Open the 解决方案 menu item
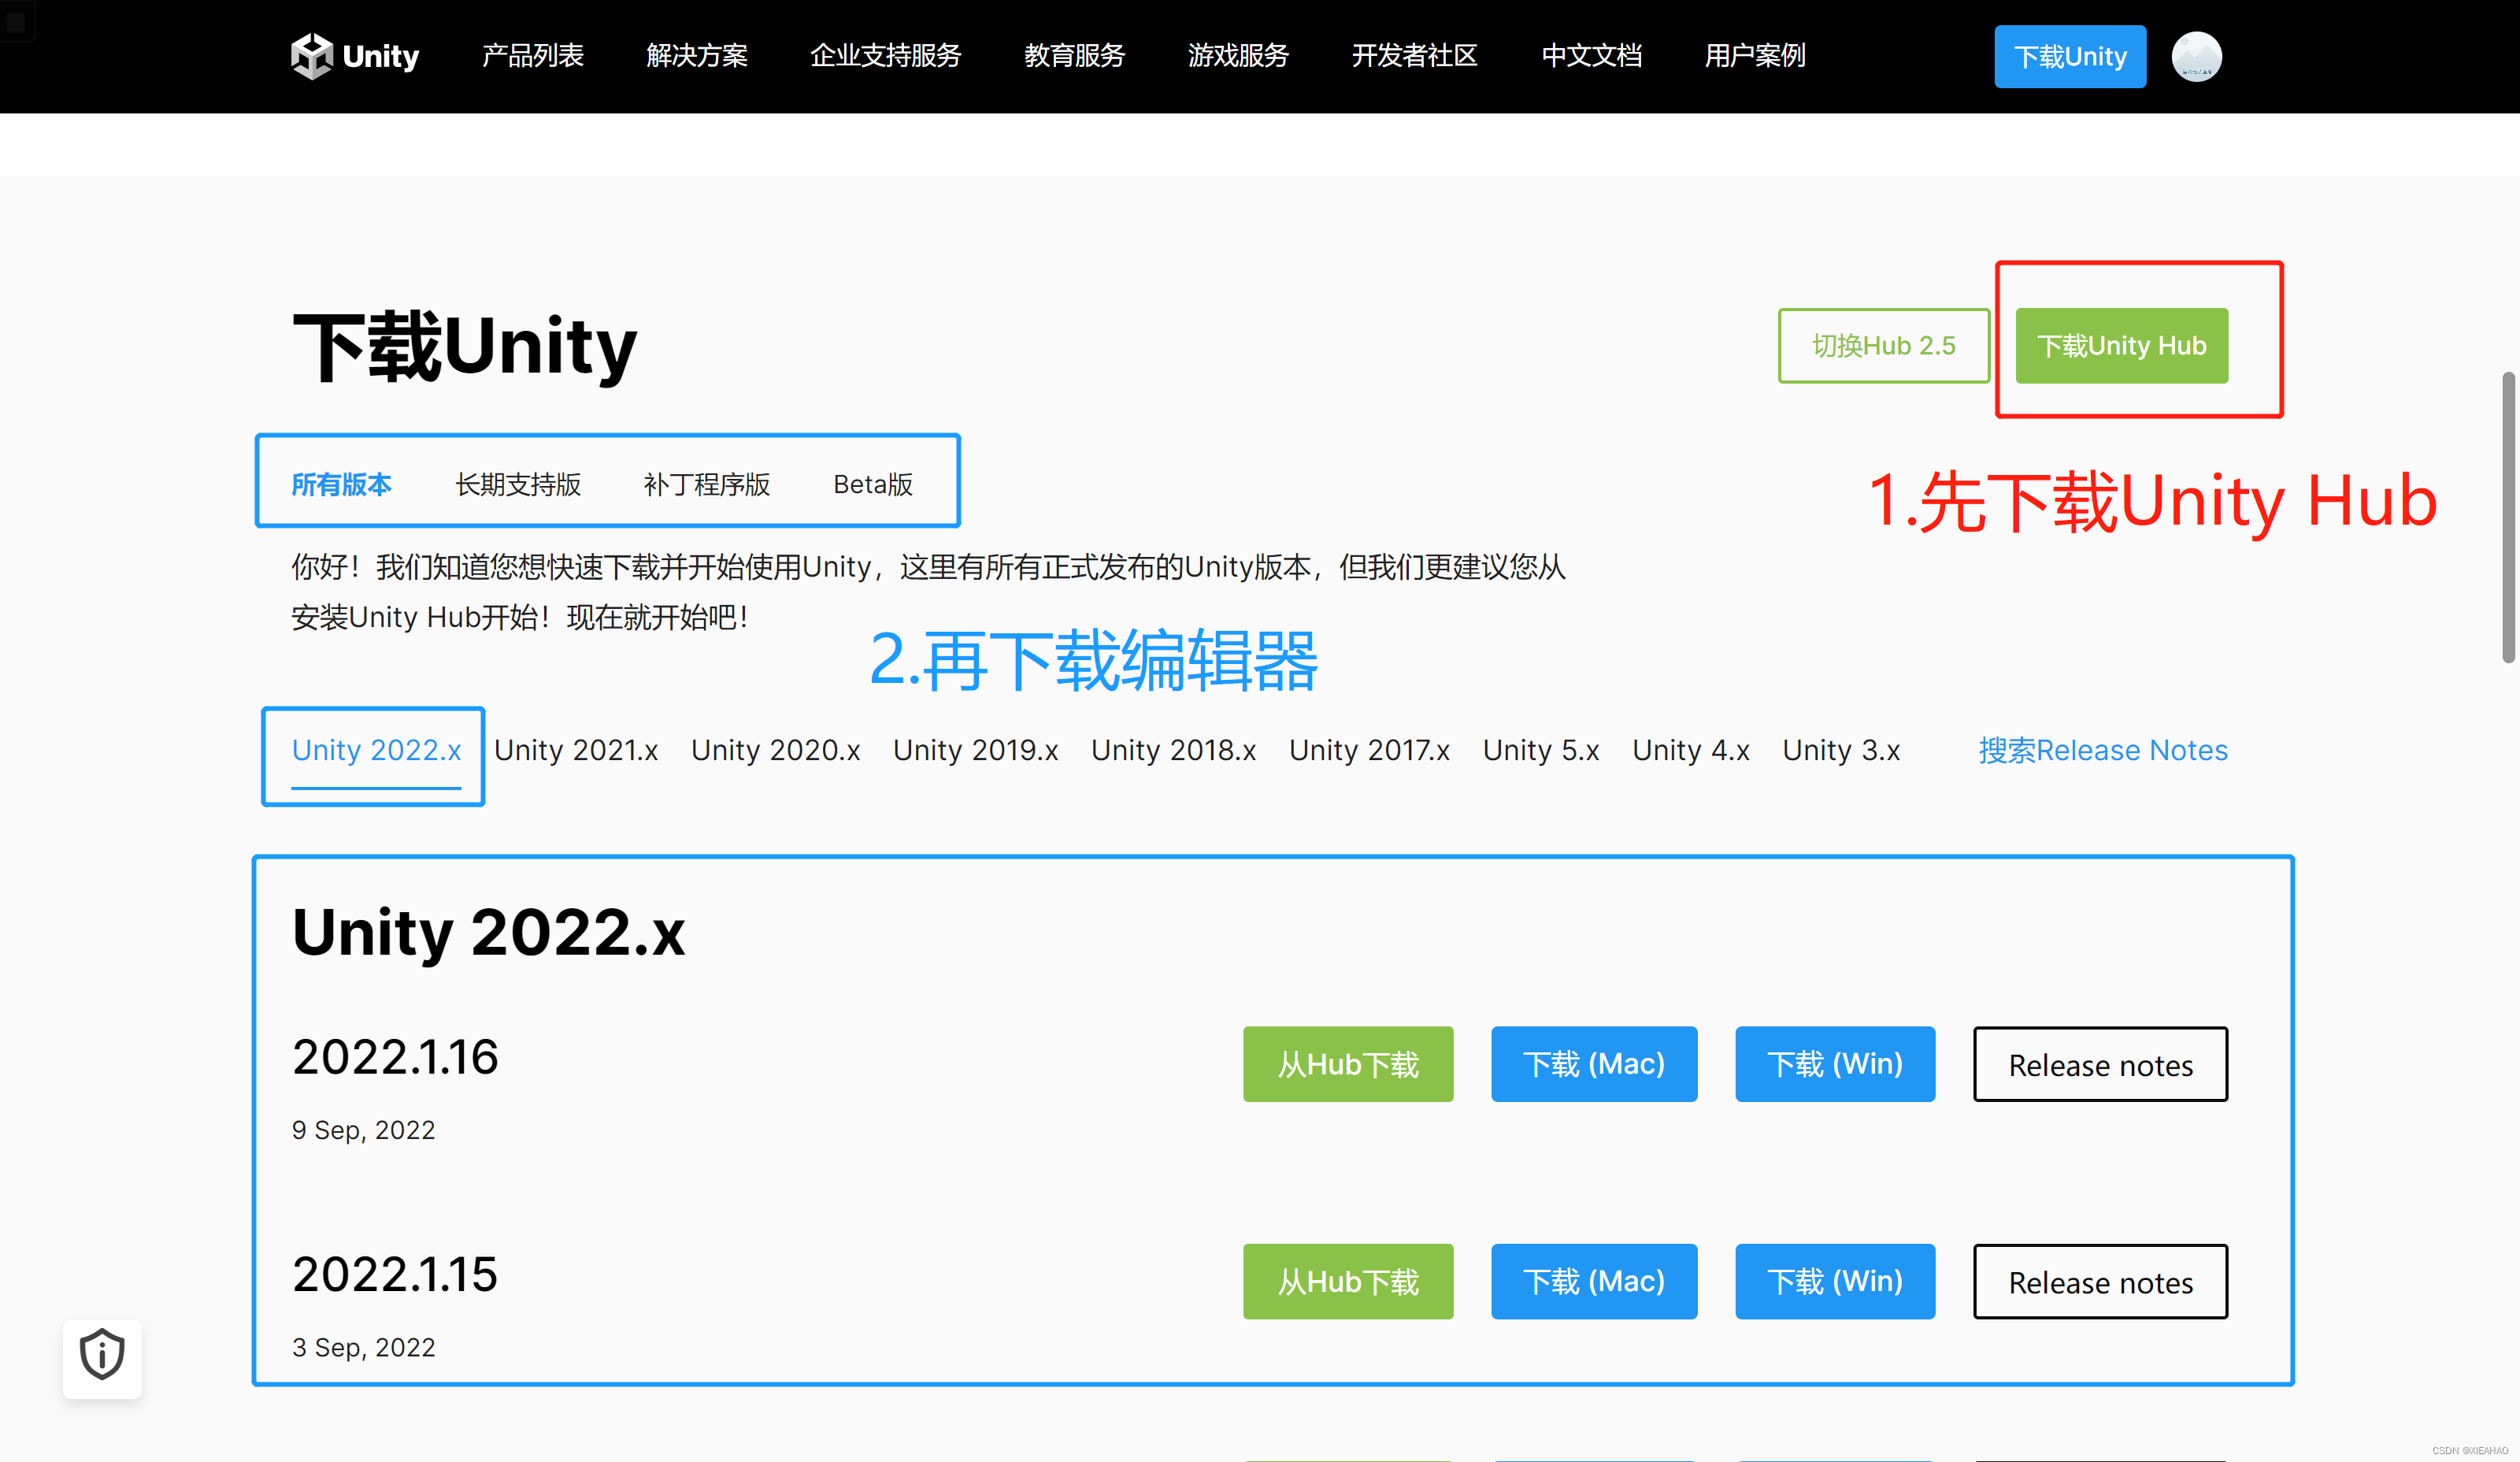2520x1462 pixels. [696, 56]
